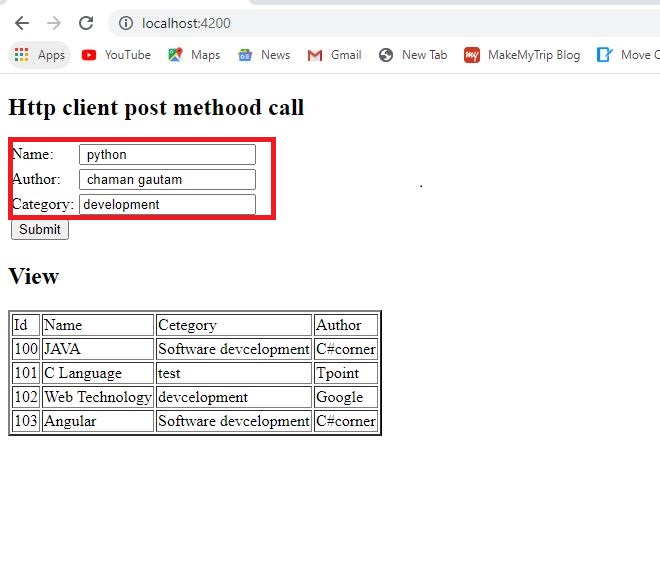Screen dimensions: 660x569
Task: Click the cell with Id 100
Action: click(26, 349)
